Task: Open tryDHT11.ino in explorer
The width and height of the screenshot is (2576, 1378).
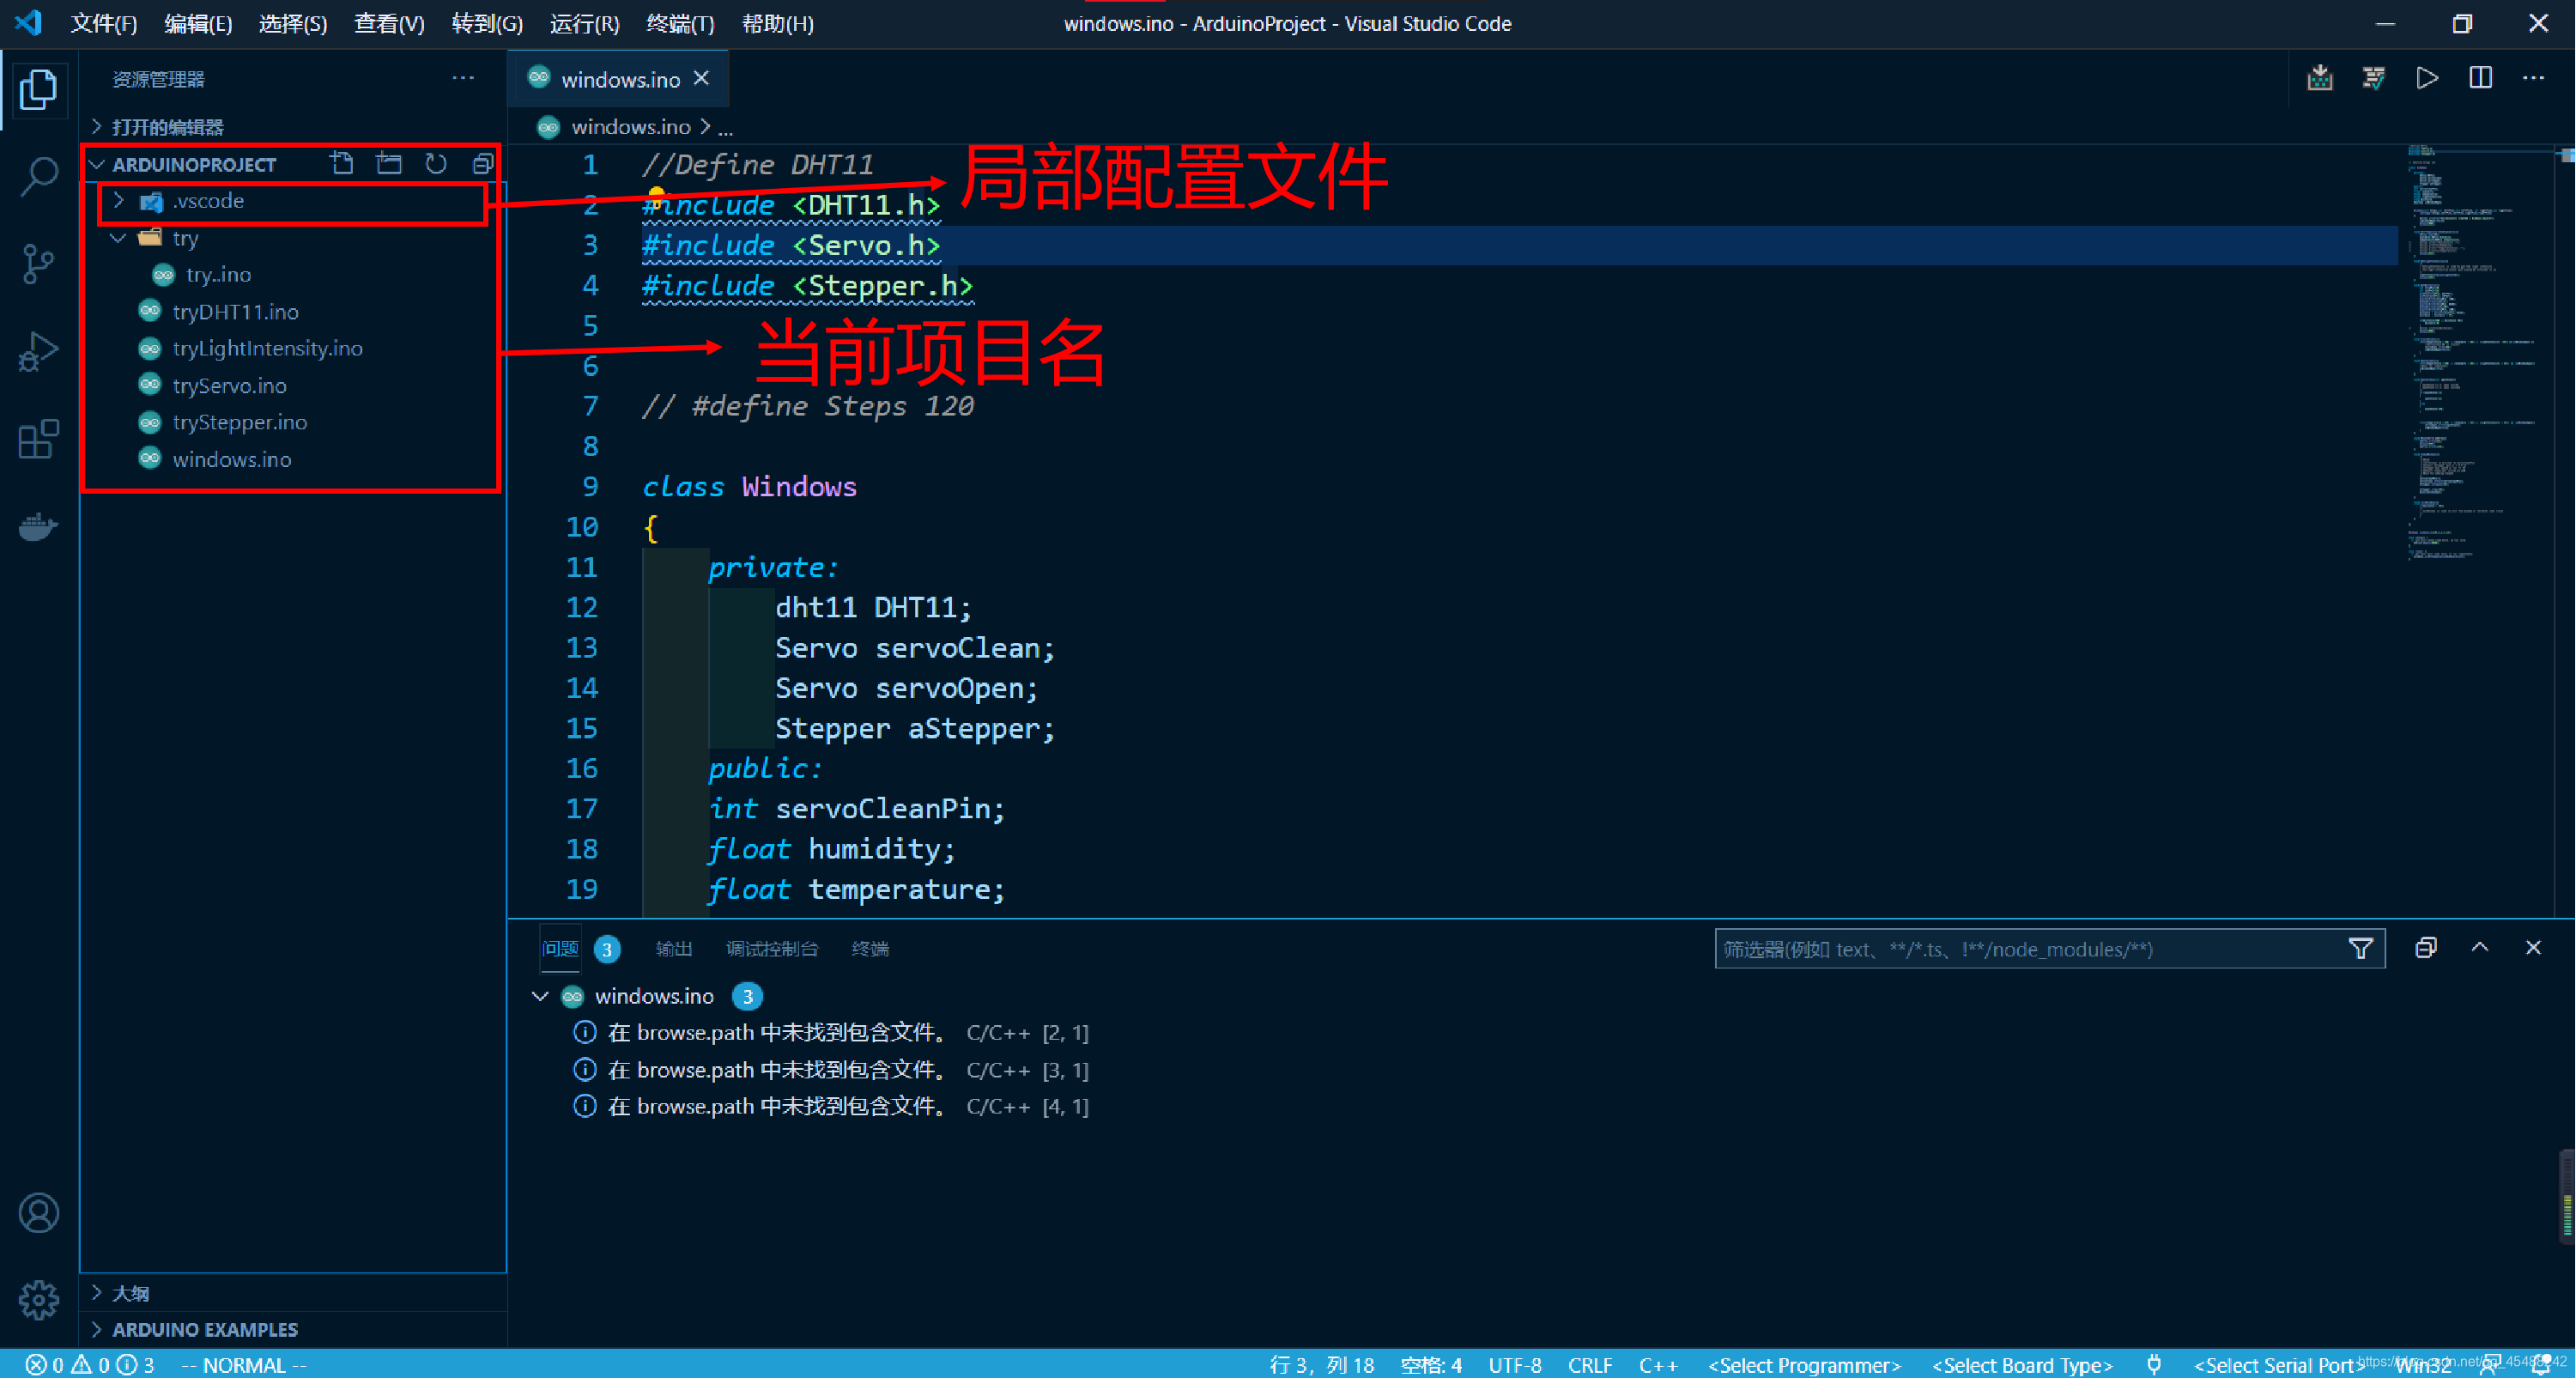Action: pyautogui.click(x=236, y=312)
